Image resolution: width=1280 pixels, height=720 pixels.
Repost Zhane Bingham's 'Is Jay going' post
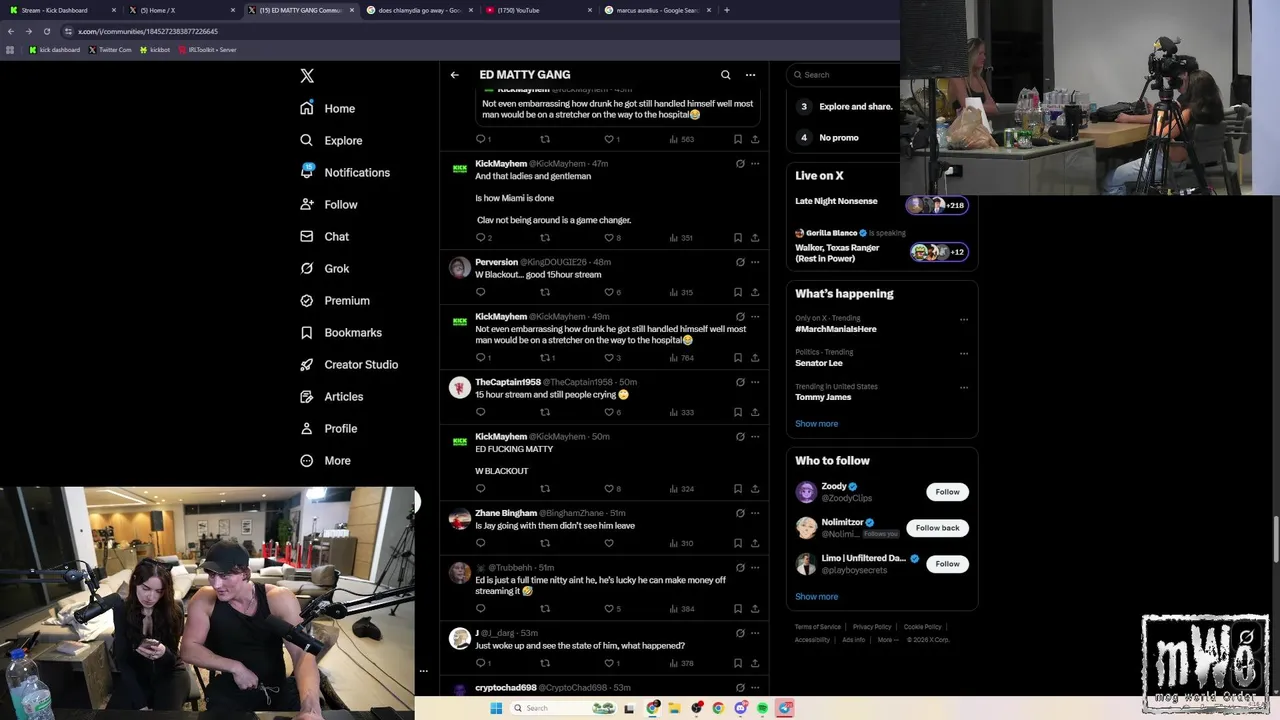pos(545,543)
